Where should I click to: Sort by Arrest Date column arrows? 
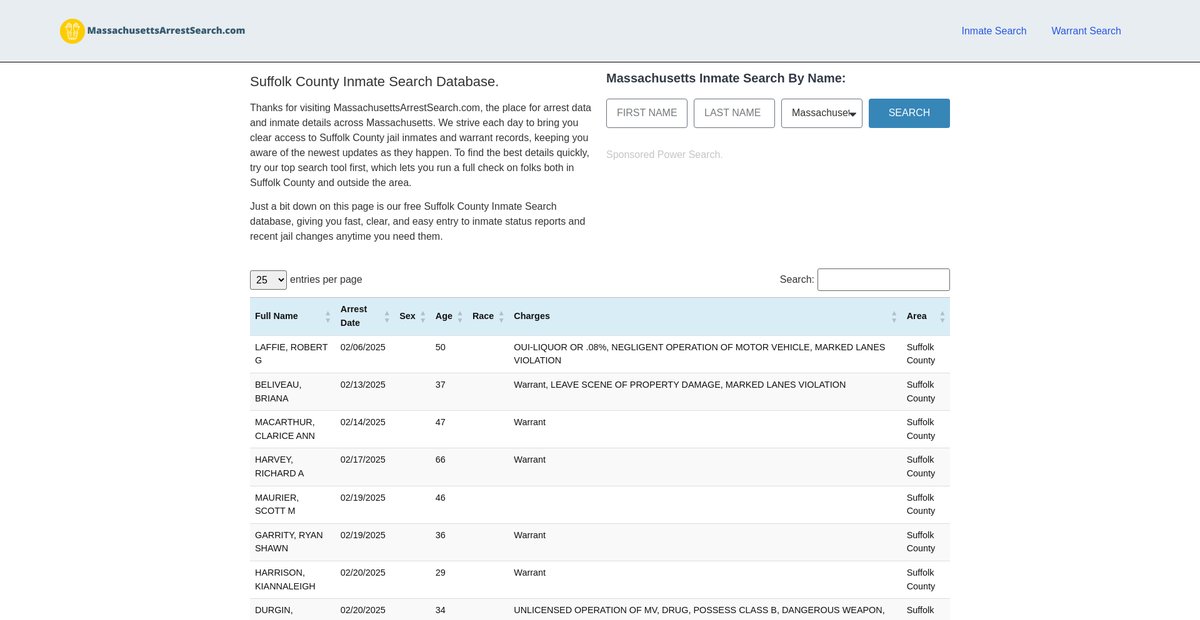coord(387,316)
